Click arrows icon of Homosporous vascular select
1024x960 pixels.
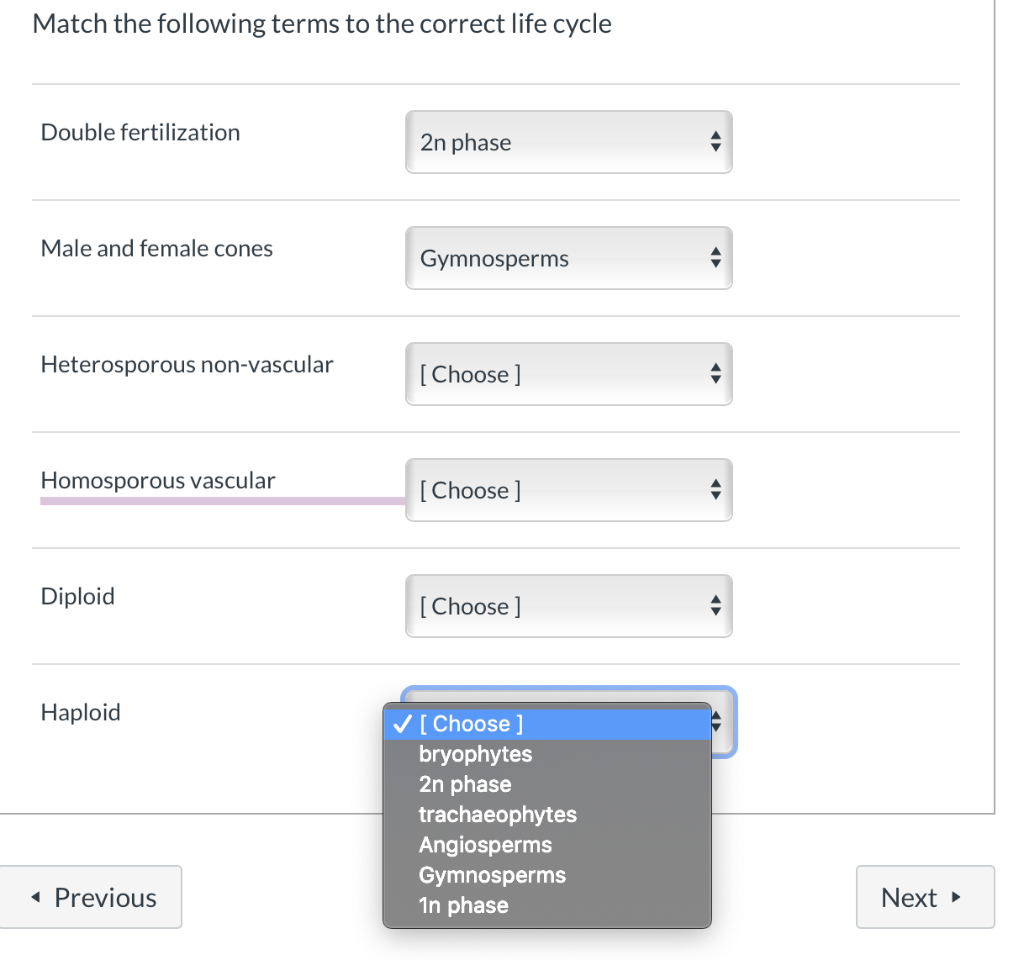[715, 491]
